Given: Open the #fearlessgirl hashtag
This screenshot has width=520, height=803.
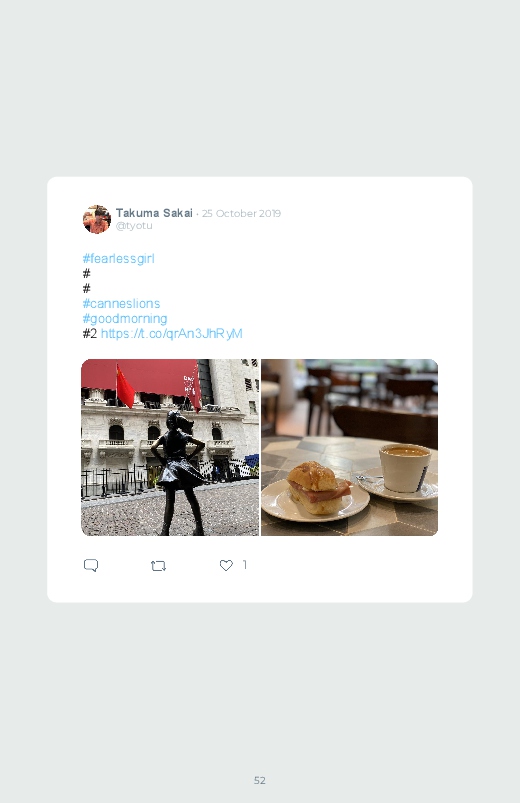Looking at the screenshot, I should [118, 259].
